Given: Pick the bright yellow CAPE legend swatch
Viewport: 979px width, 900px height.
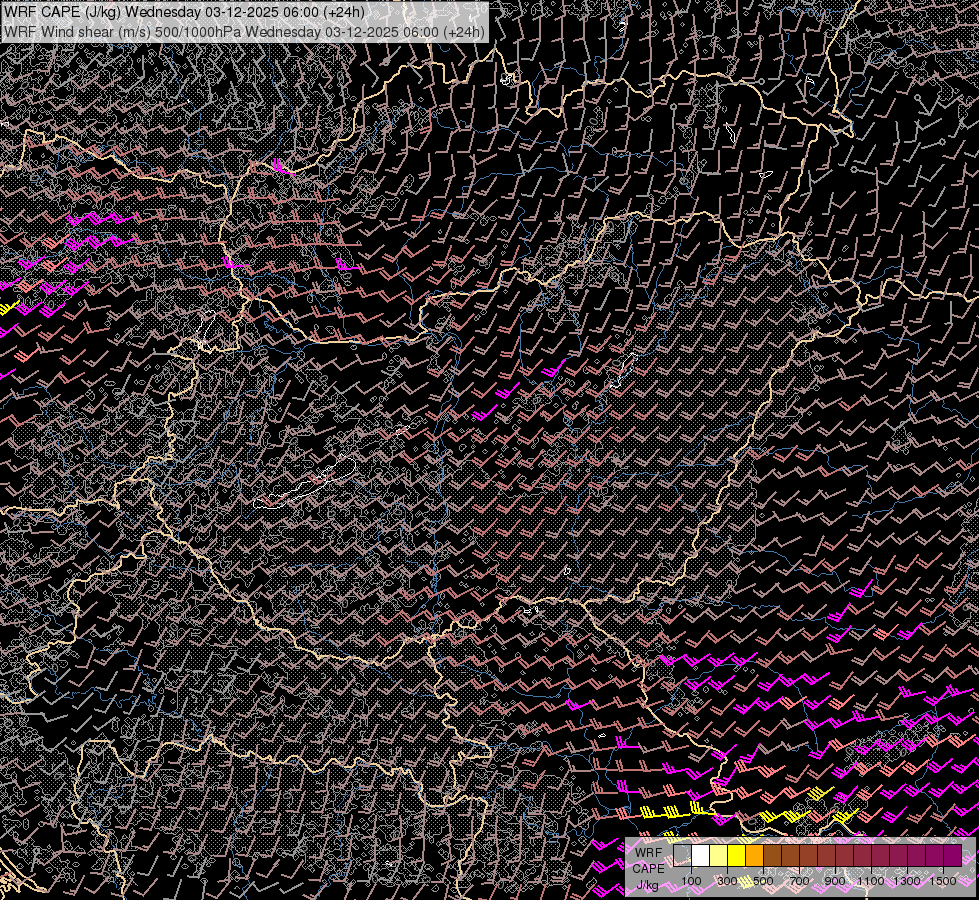Looking at the screenshot, I should pos(737,856).
